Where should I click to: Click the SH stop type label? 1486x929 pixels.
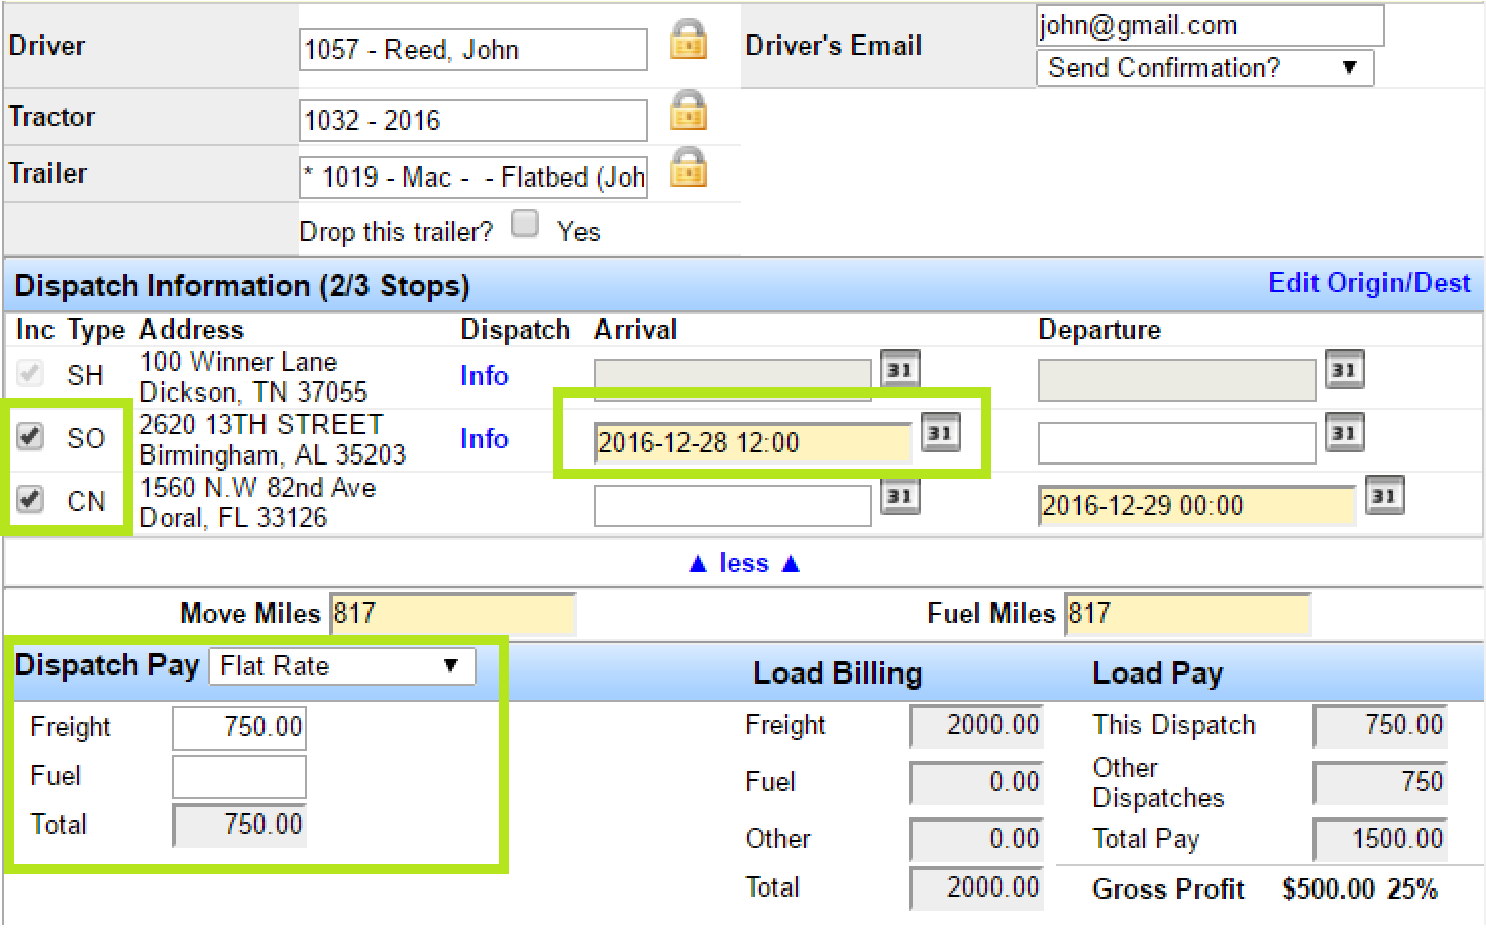click(85, 376)
